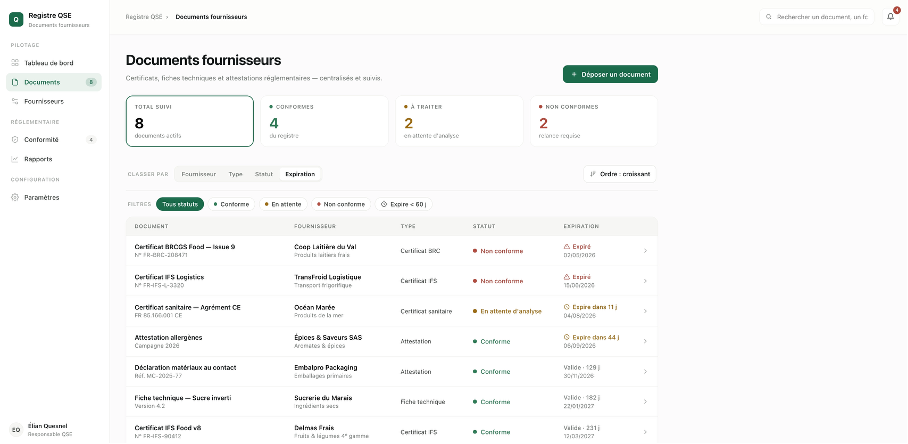
Task: Click Sucrerie du Marais supplier name
Action: 323,398
